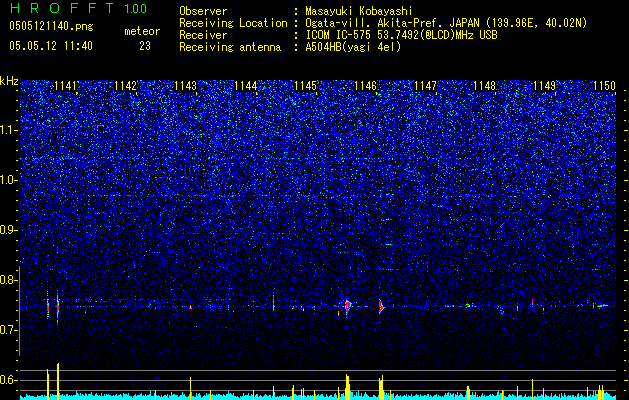This screenshot has height=400, width=629.
Task: Click the 1148 time marker
Action: [x=485, y=86]
